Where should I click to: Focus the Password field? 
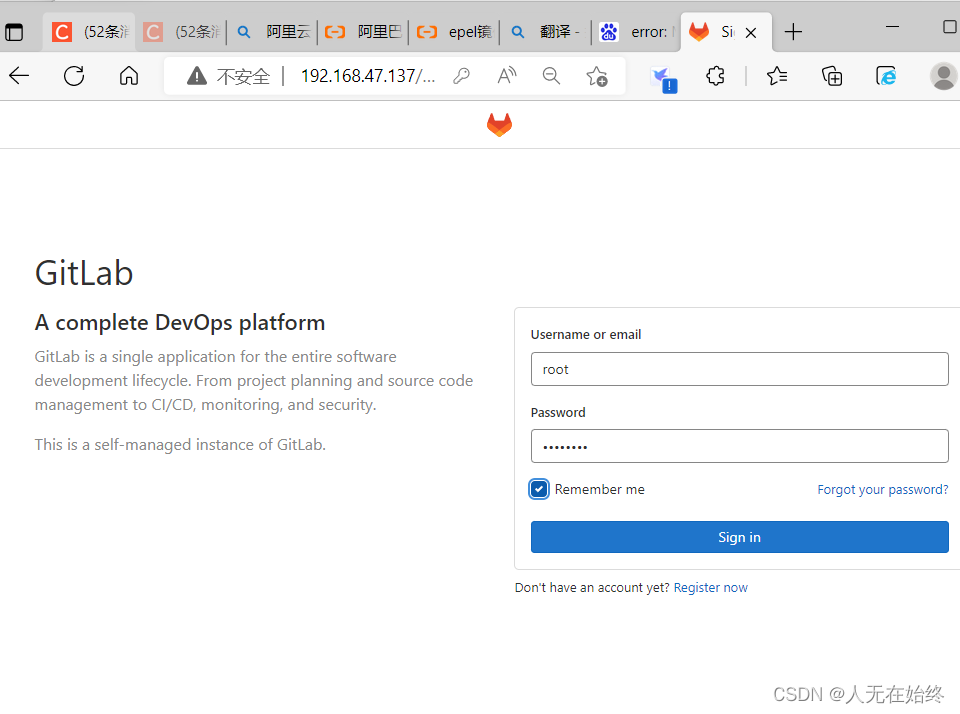(740, 446)
